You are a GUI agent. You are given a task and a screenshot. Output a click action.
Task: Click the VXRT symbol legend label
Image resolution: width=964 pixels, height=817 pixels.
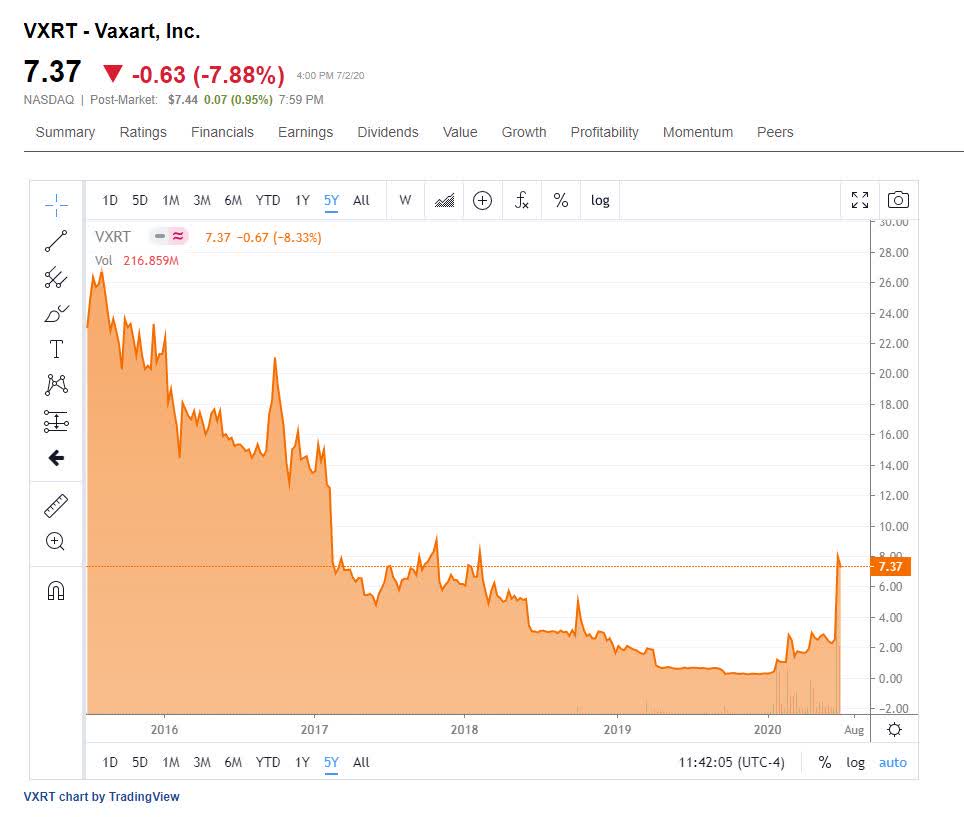pos(113,237)
